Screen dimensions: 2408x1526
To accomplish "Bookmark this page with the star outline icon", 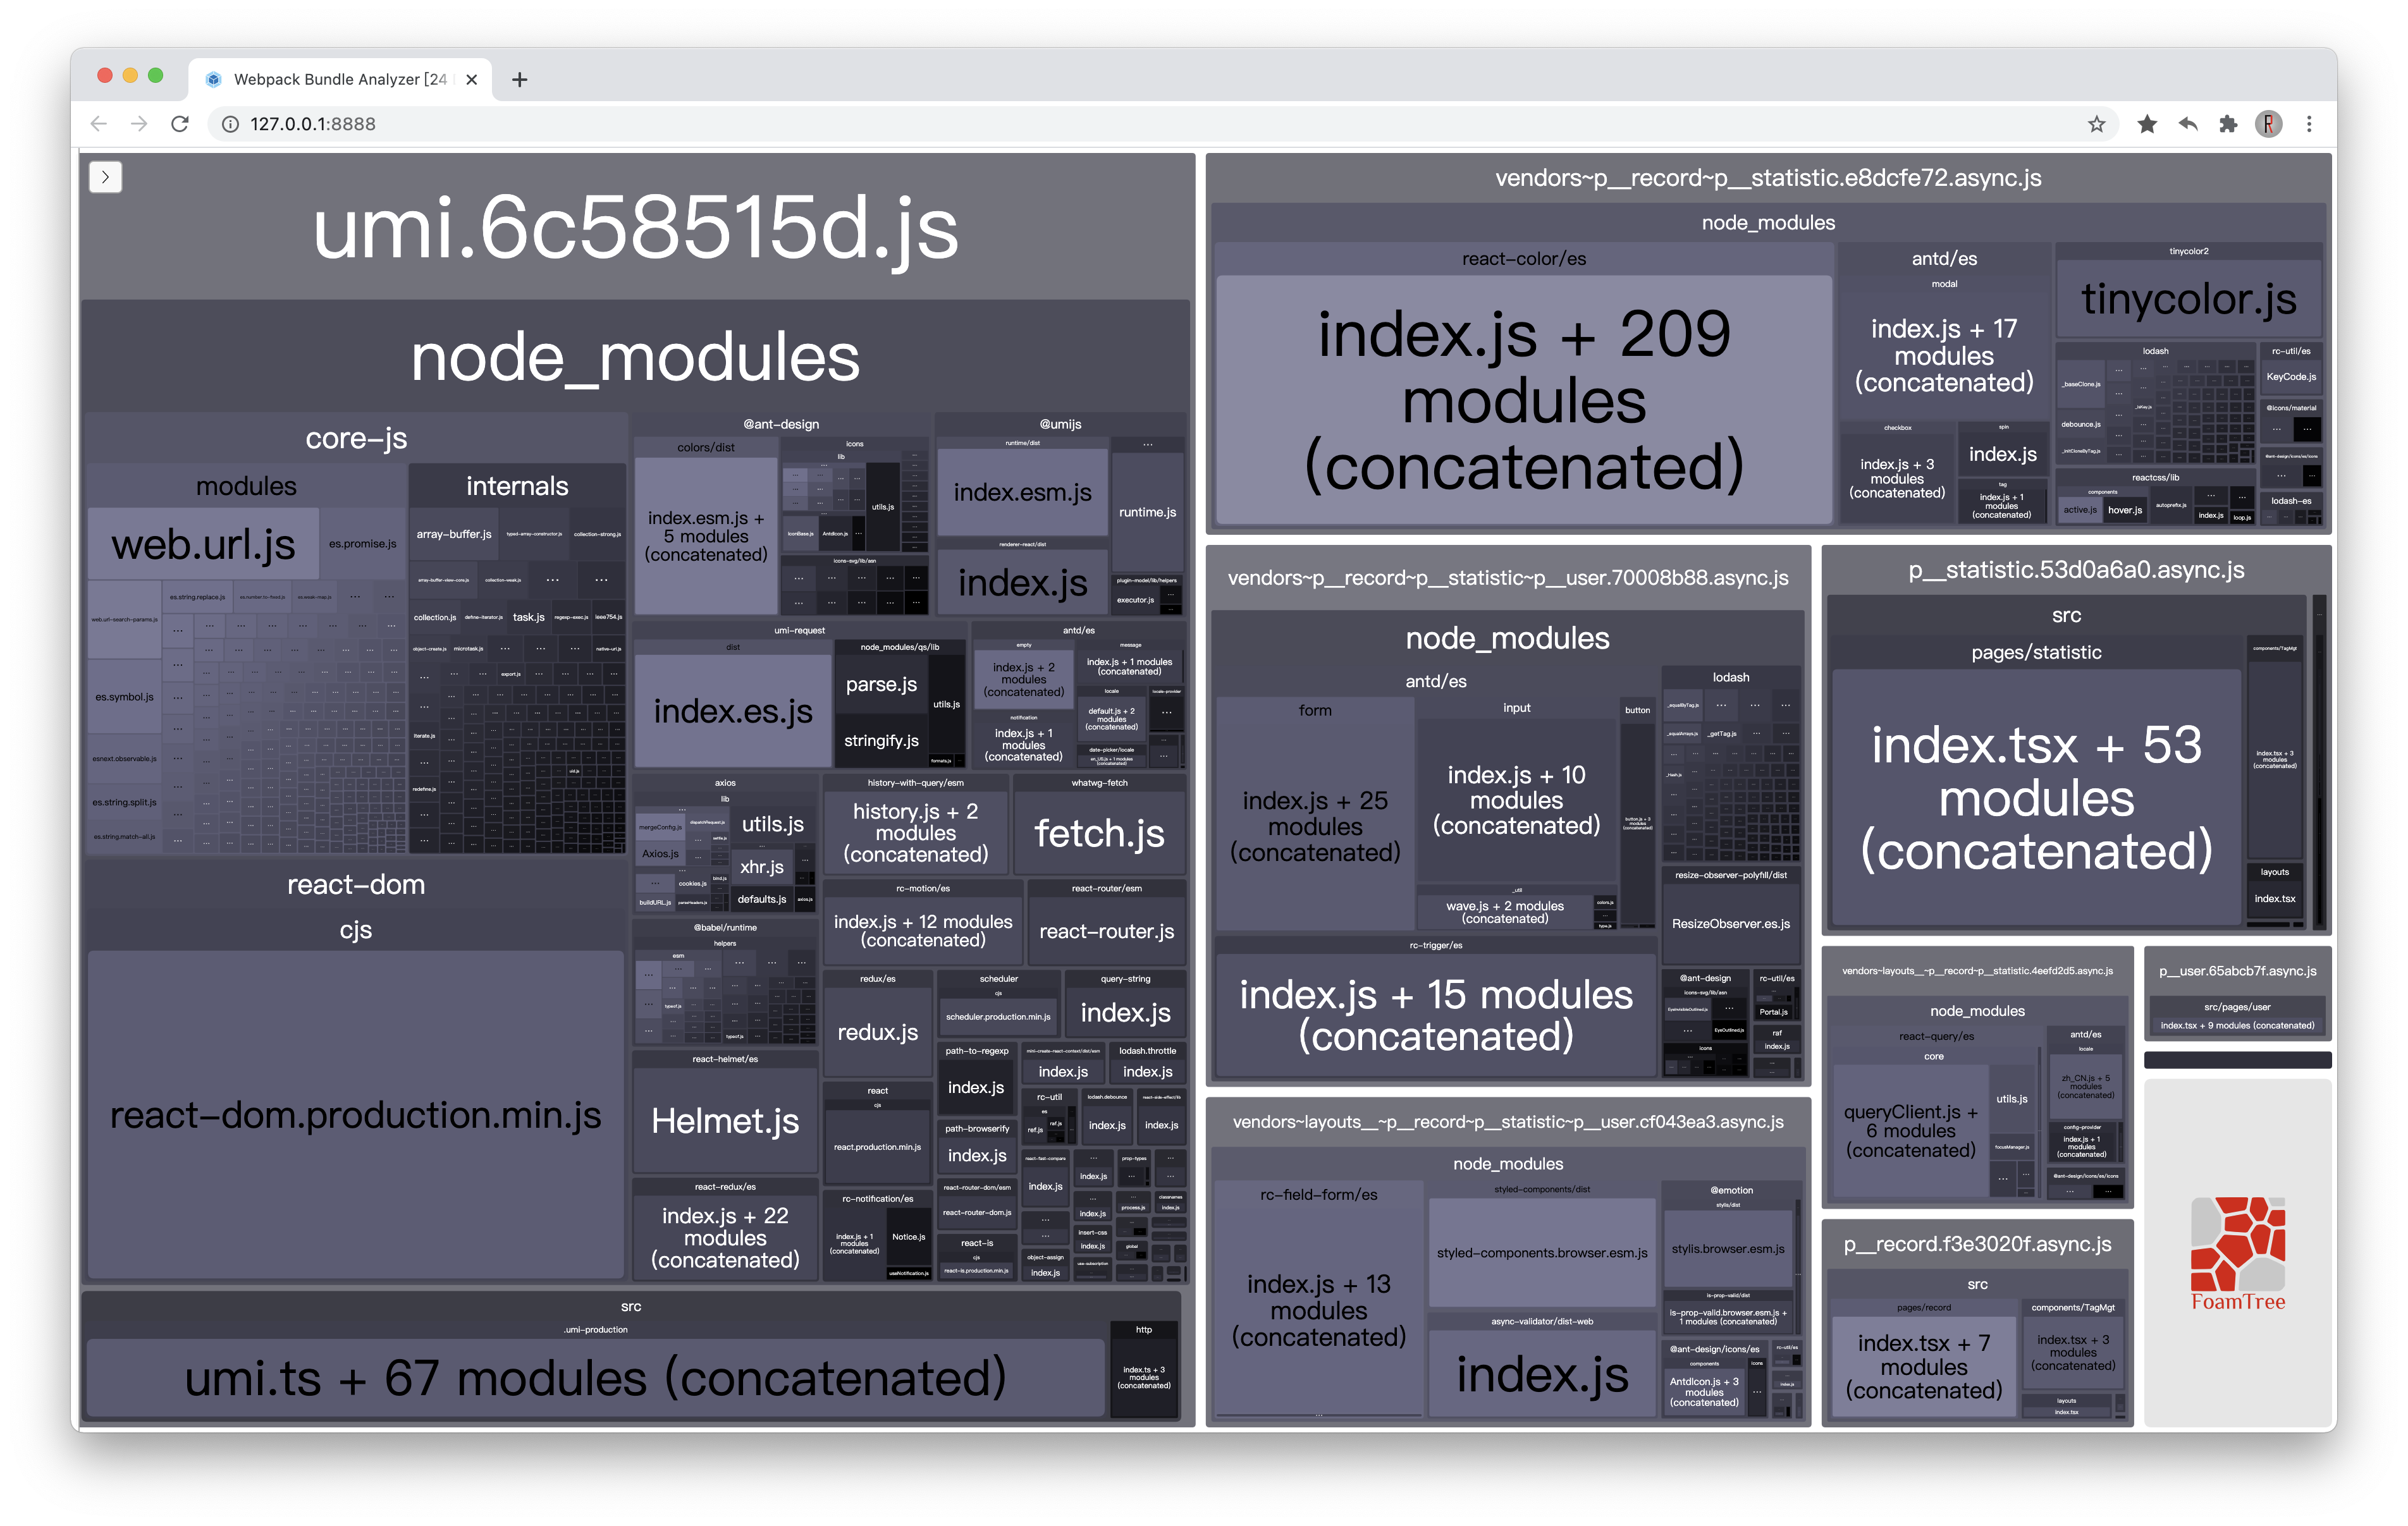I will coord(2096,124).
